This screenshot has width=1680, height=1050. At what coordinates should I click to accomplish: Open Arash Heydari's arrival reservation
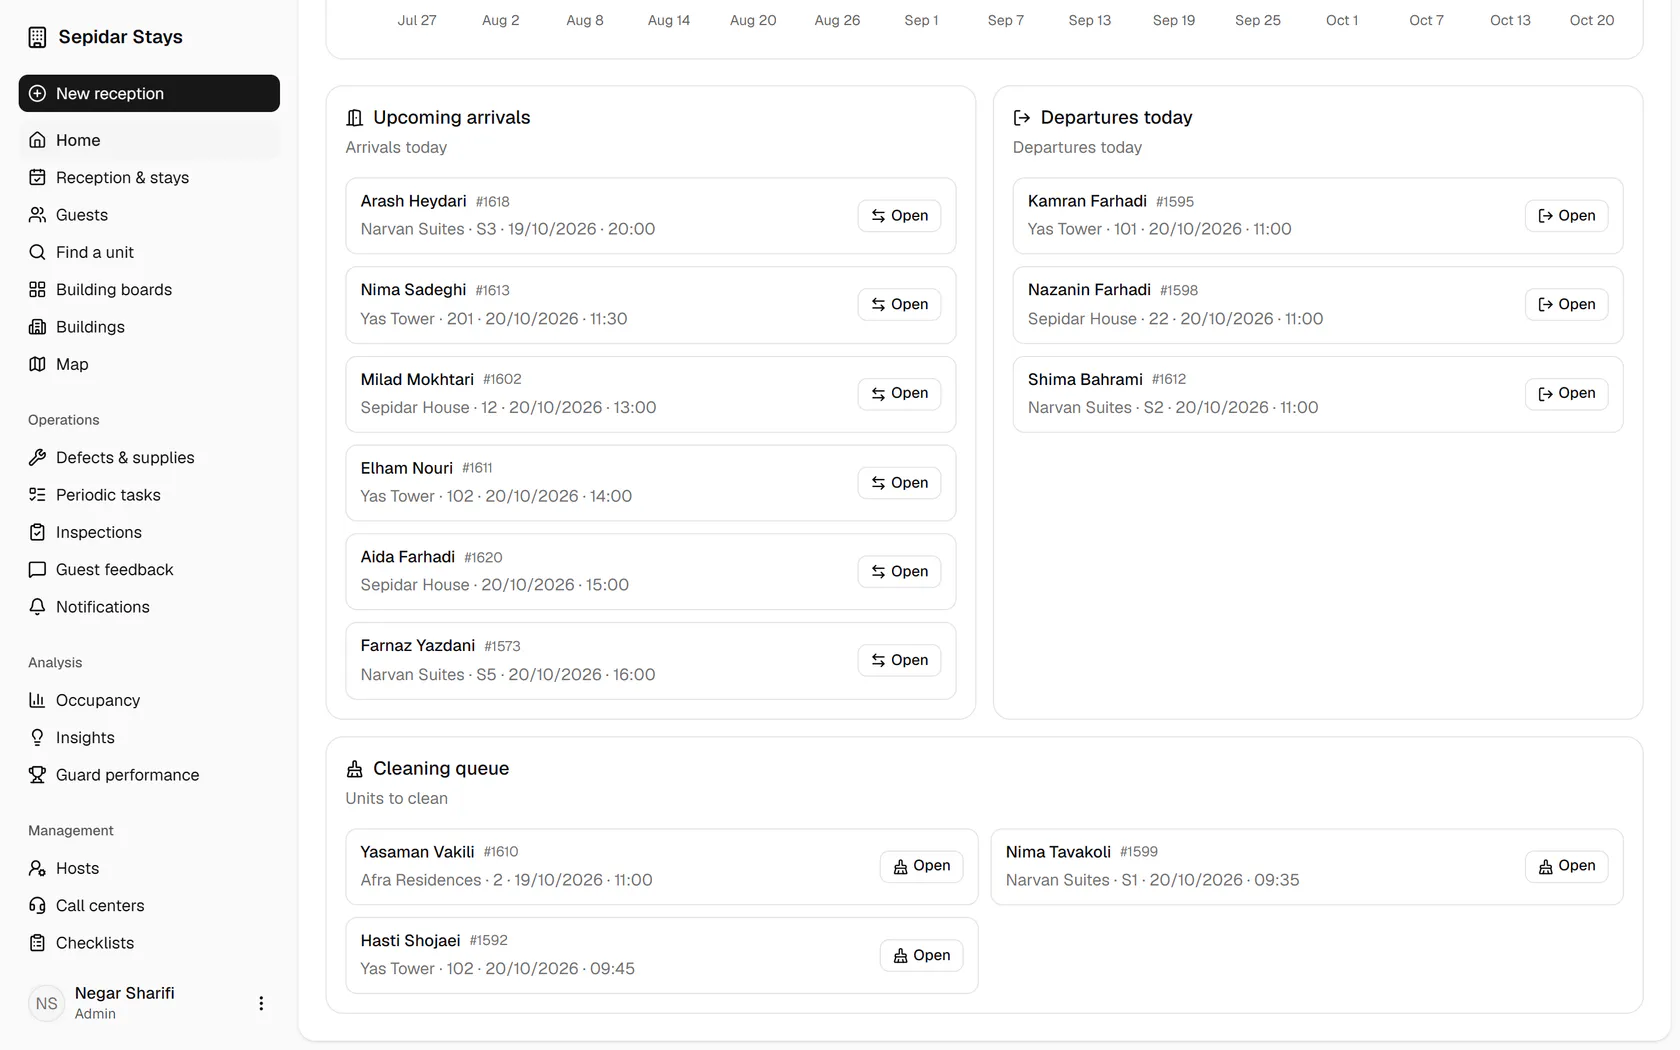pos(899,216)
